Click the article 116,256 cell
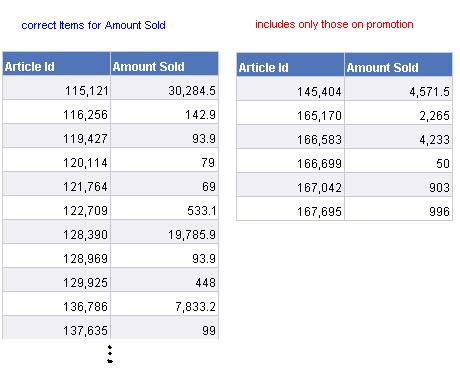 coord(56,112)
